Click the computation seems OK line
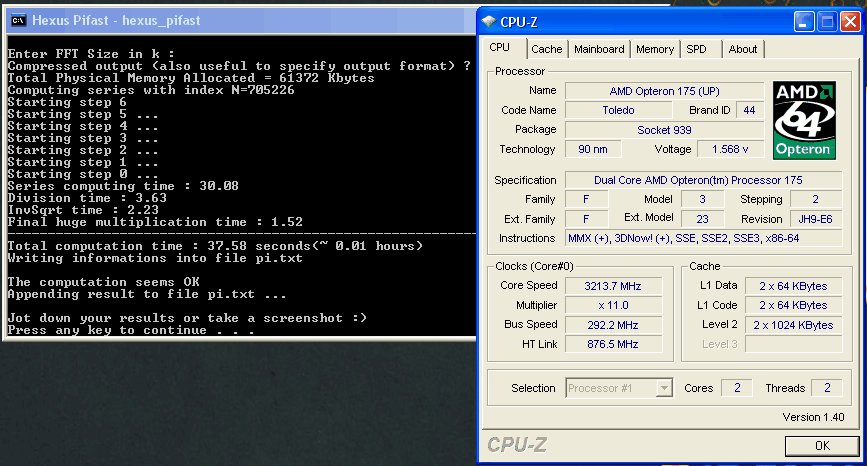 (x=103, y=282)
